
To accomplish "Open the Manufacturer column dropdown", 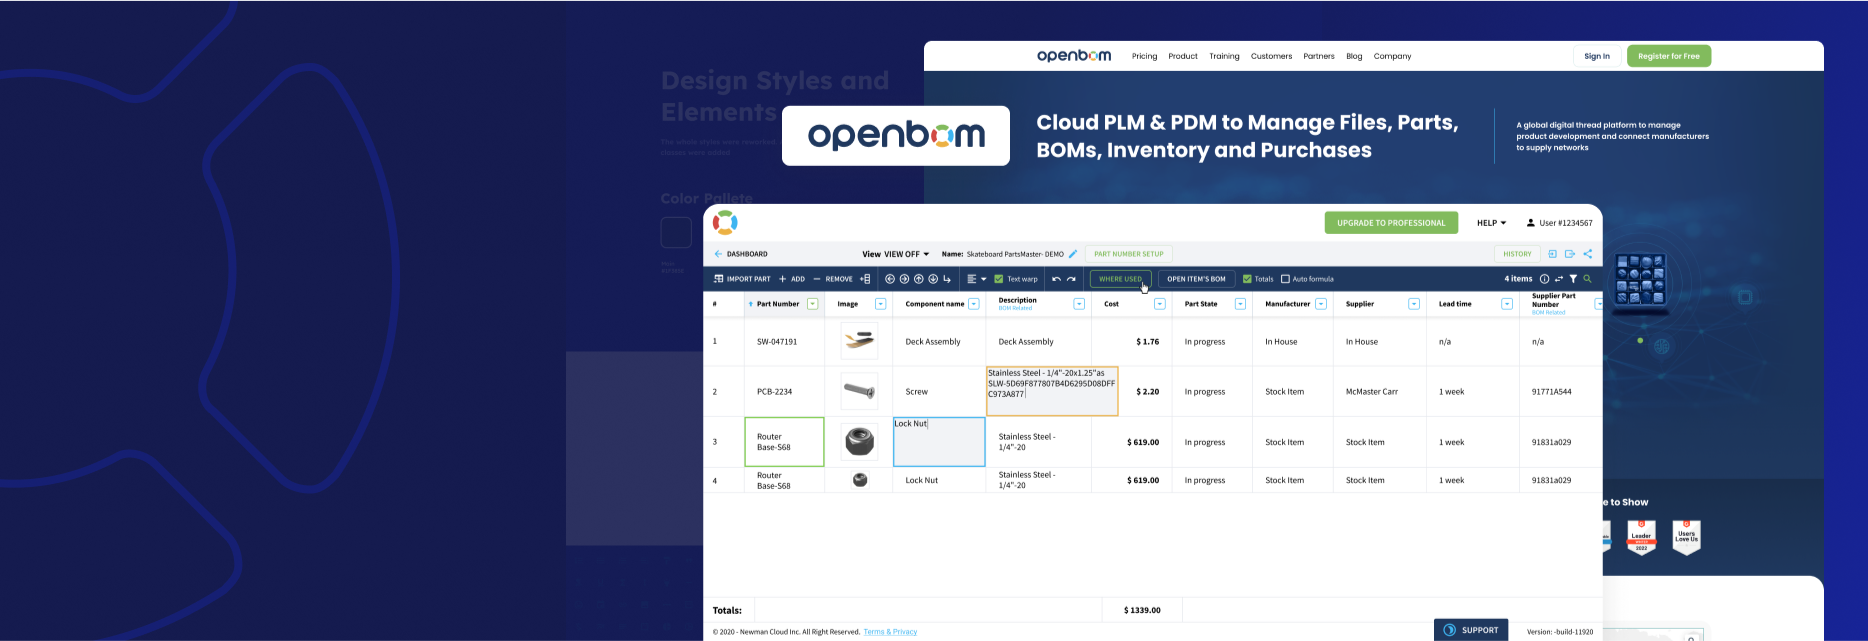I will click(x=1321, y=304).
